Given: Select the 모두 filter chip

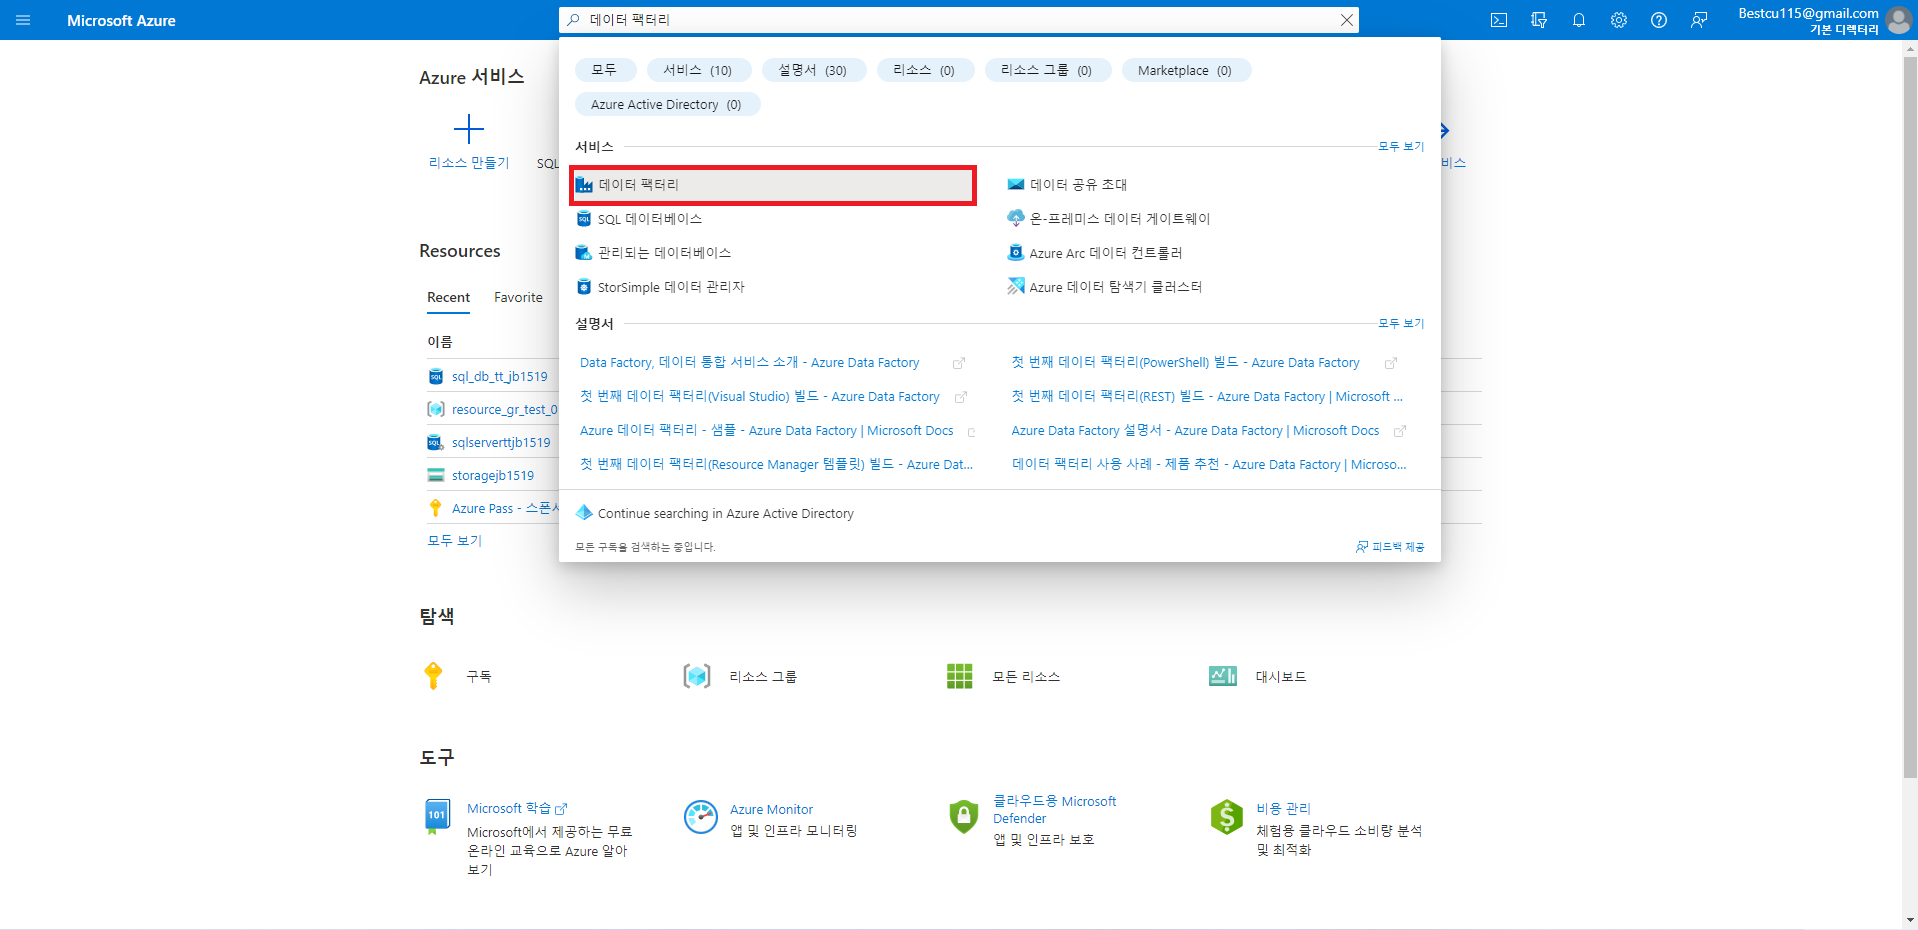Looking at the screenshot, I should [605, 70].
